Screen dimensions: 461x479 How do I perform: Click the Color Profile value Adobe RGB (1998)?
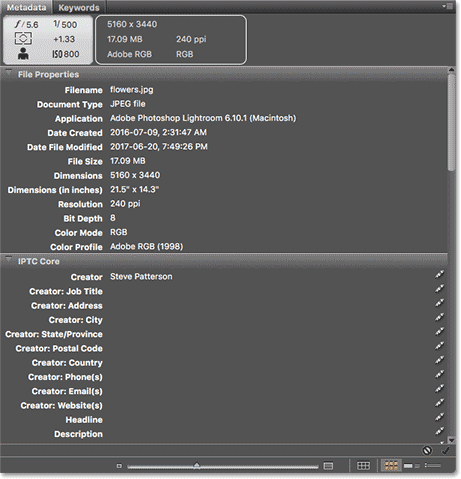147,247
